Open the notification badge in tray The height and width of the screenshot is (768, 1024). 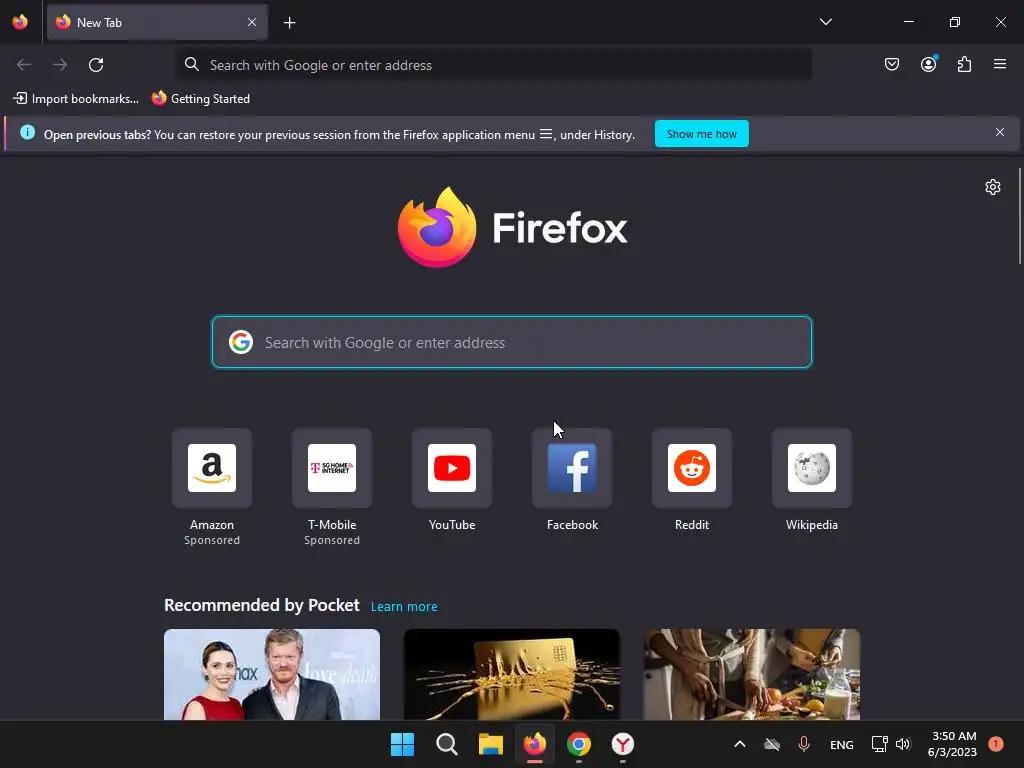tap(996, 744)
